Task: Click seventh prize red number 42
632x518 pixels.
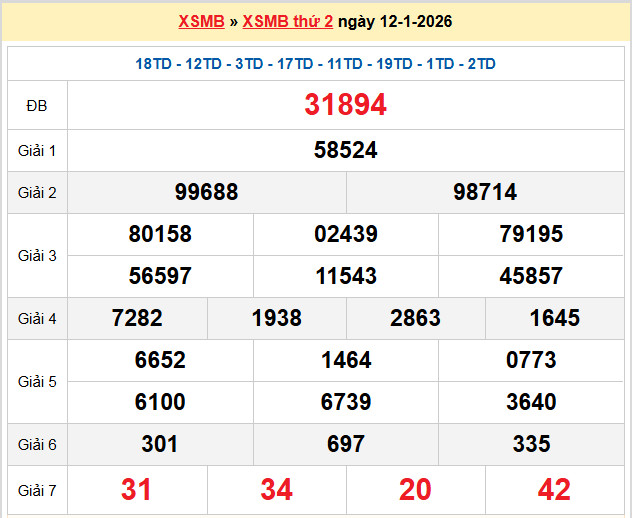Action: coord(554,489)
